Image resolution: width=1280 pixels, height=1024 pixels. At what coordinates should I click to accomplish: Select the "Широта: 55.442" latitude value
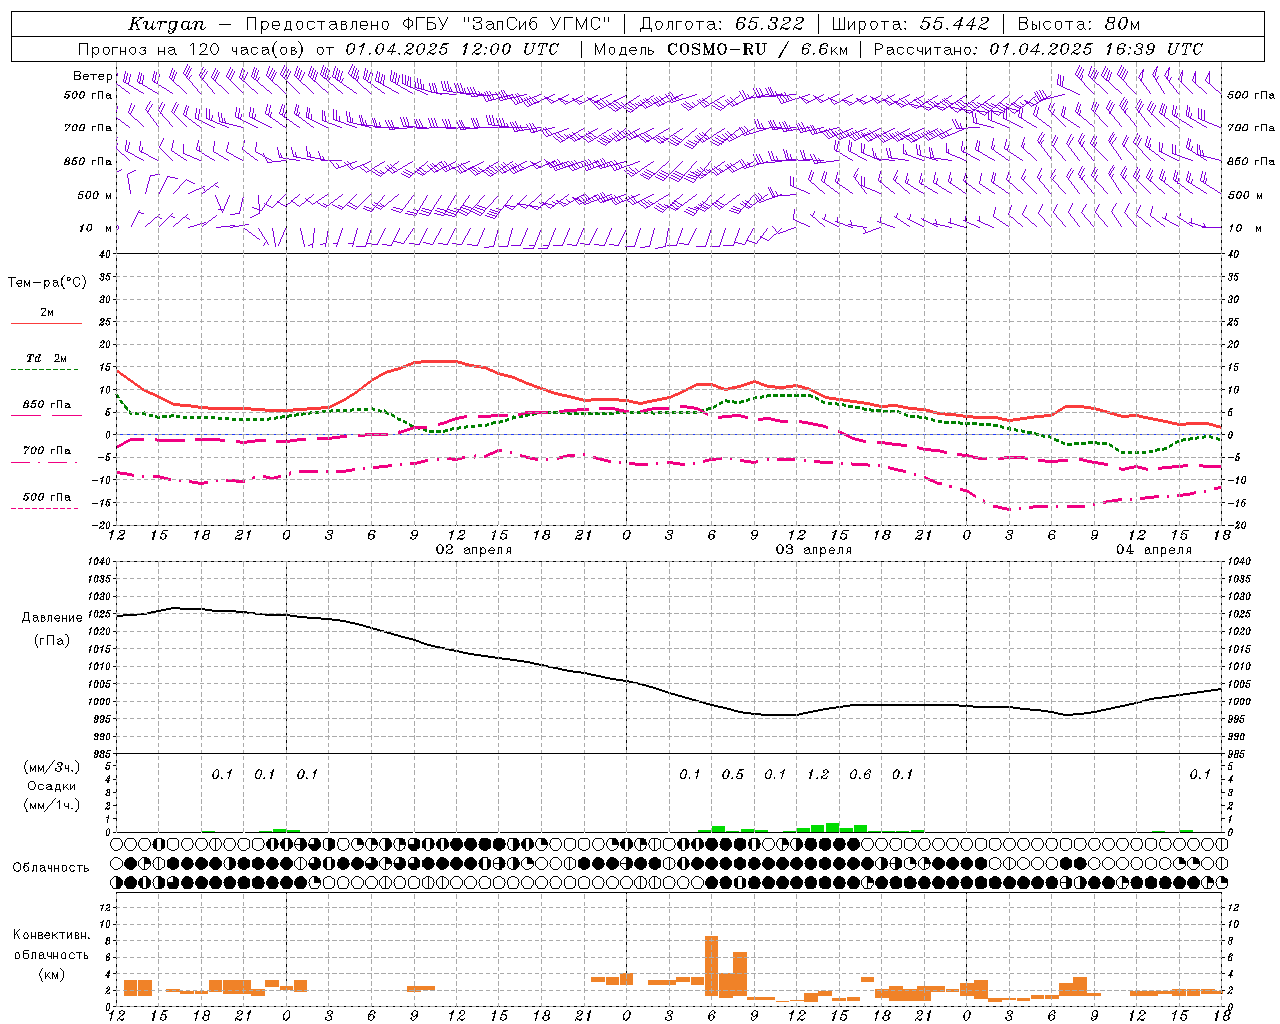click(x=910, y=24)
